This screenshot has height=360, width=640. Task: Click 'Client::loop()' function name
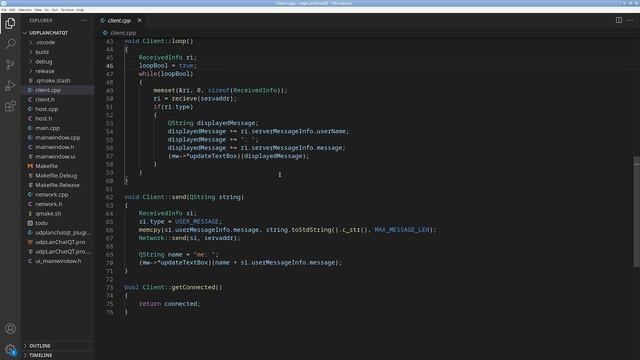[x=168, y=41]
